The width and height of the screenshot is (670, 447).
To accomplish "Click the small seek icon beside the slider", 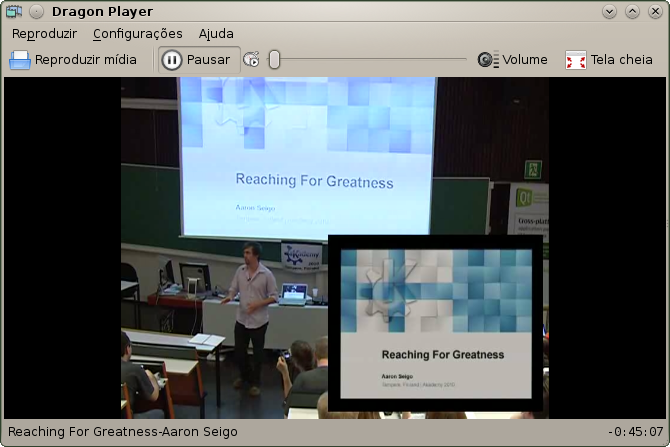I will coord(251,60).
